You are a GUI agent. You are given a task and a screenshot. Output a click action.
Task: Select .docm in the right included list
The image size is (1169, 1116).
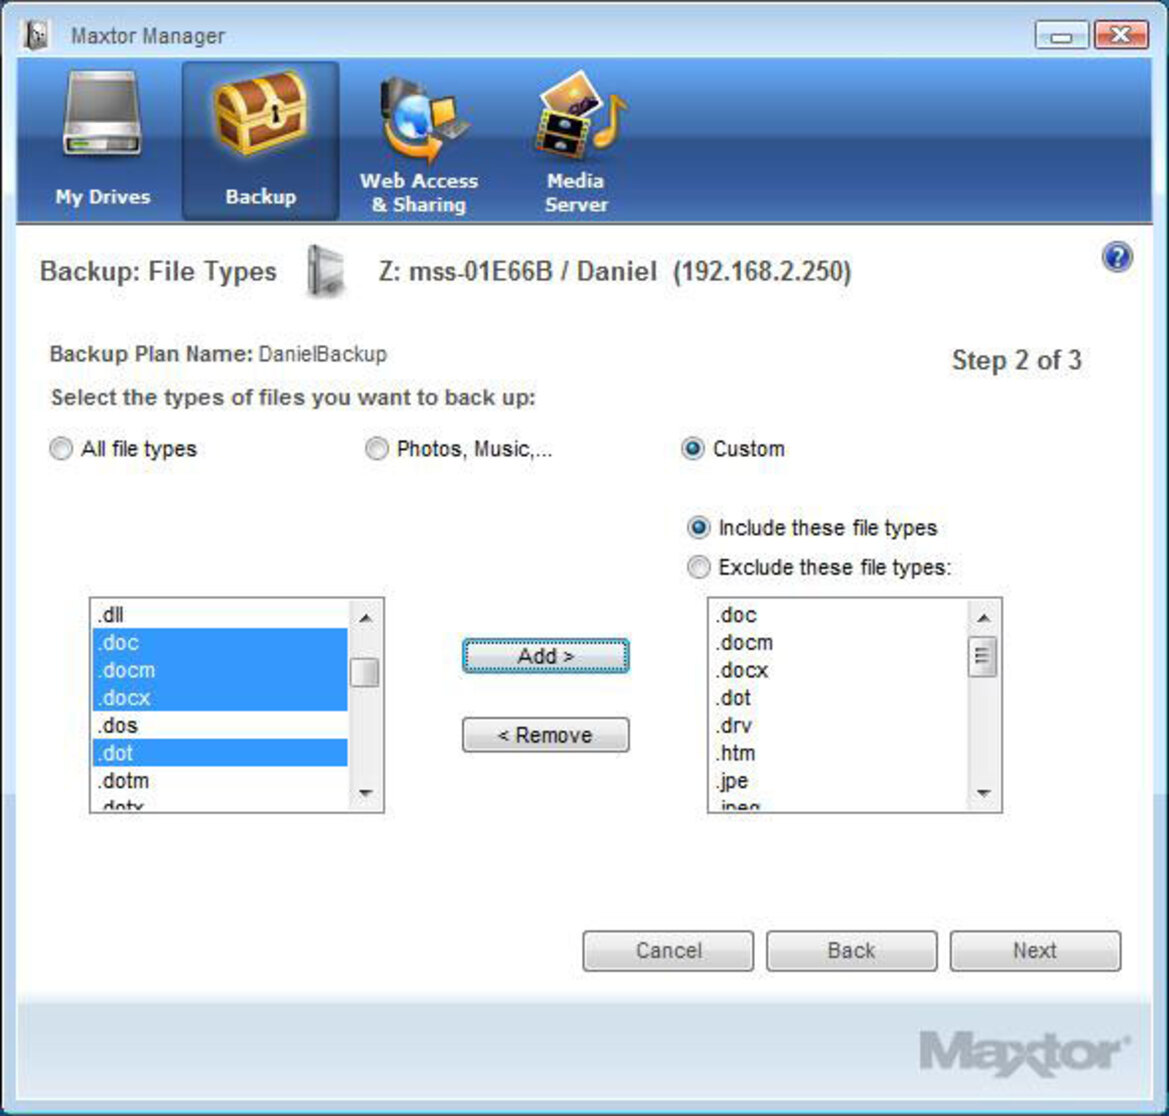pos(838,643)
